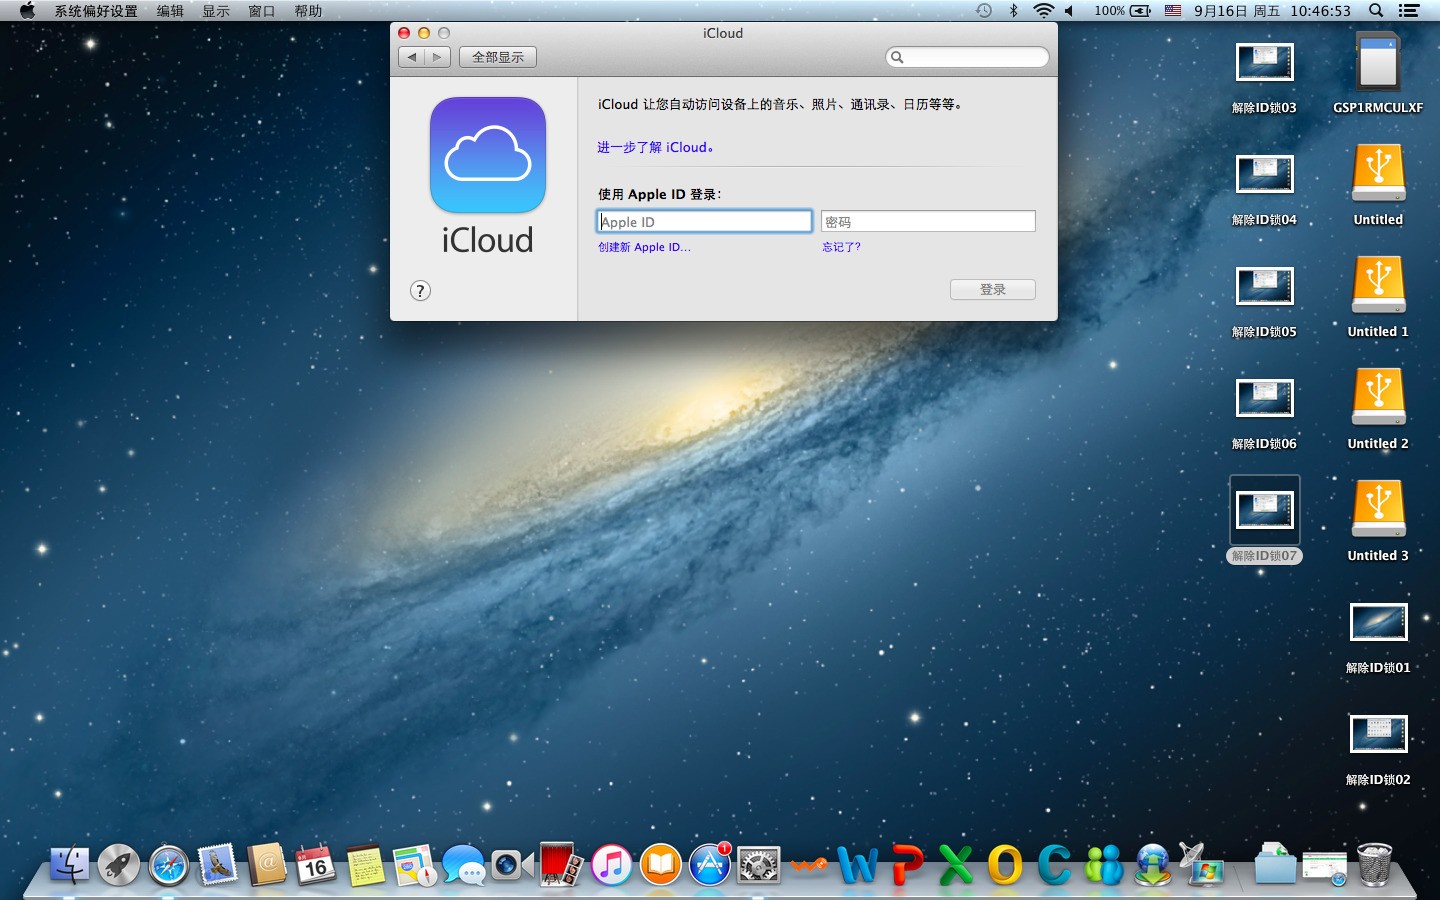Launch Microsoft Communicator C icon in Dock

pyautogui.click(x=1054, y=865)
